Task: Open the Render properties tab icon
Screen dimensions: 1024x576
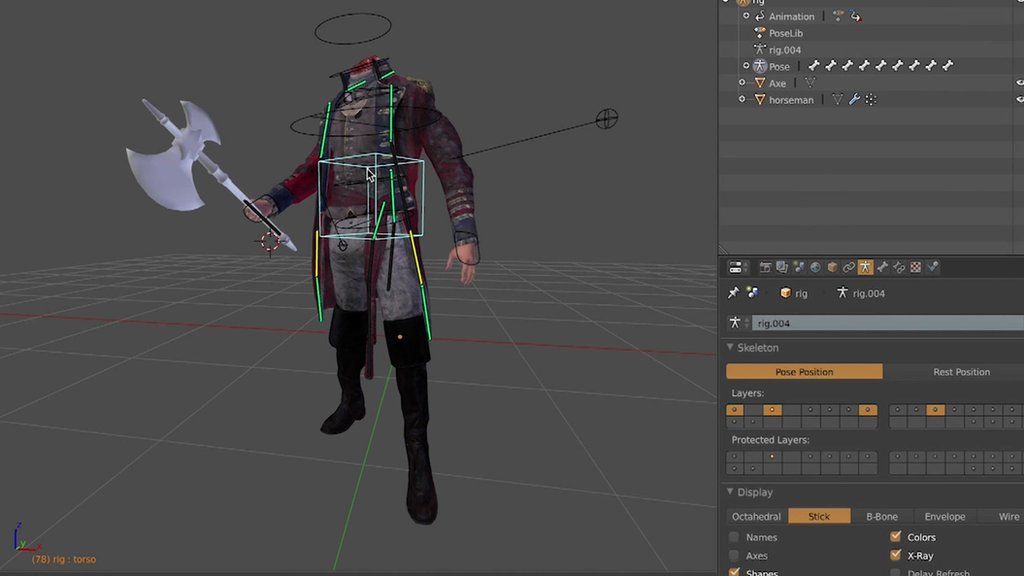Action: coord(766,267)
